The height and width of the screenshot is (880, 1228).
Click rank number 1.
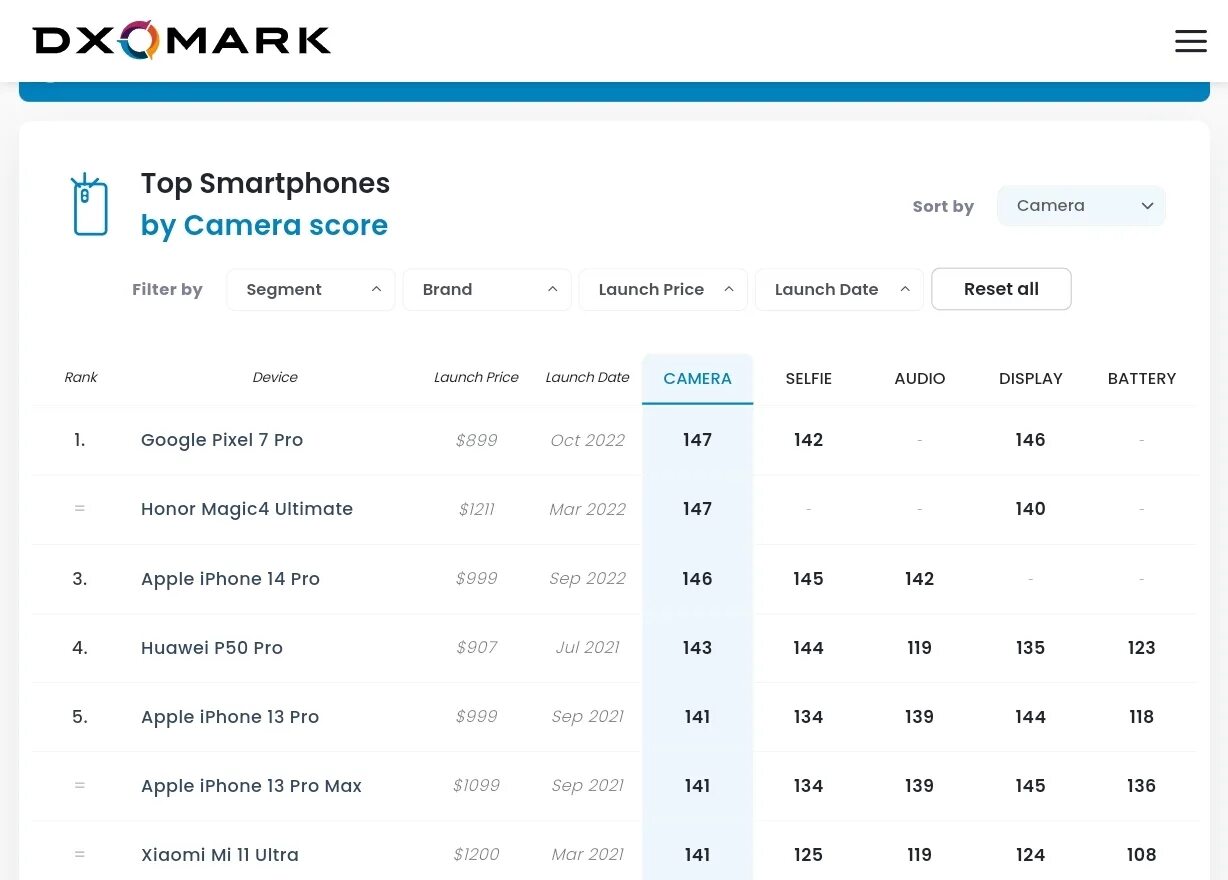79,440
